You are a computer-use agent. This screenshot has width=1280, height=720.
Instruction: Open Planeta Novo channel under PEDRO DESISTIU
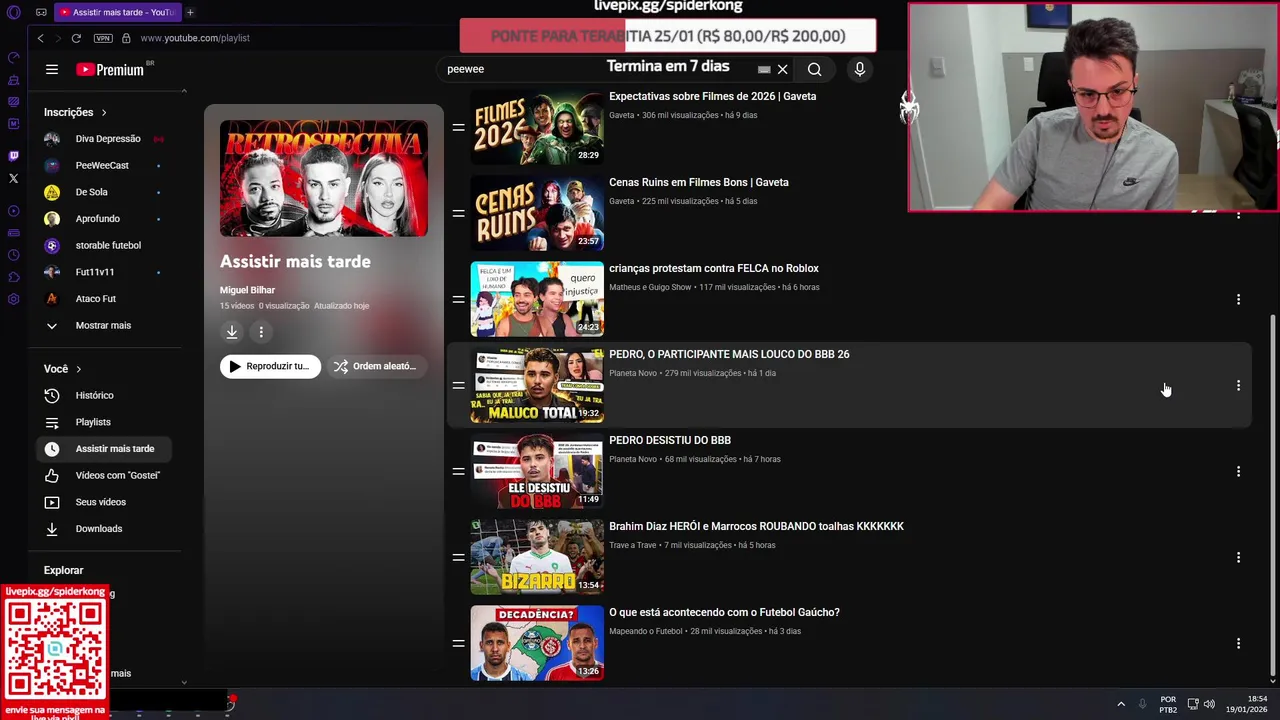[x=633, y=459]
